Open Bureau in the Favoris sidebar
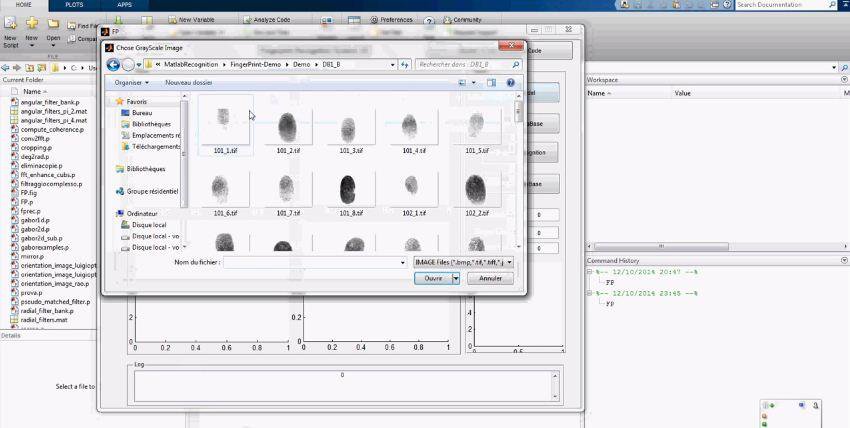This screenshot has width=850, height=428. [x=142, y=113]
